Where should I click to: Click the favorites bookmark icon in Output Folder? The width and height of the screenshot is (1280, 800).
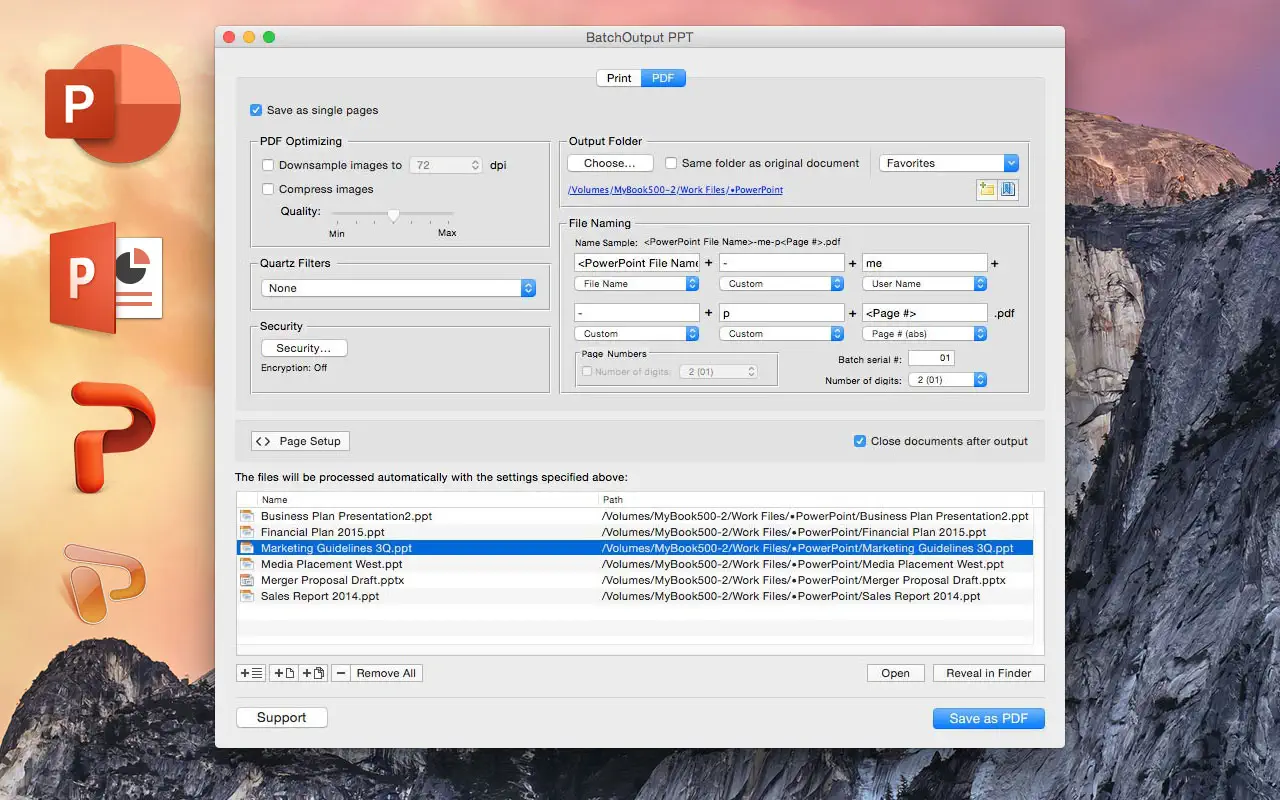[x=1008, y=190]
